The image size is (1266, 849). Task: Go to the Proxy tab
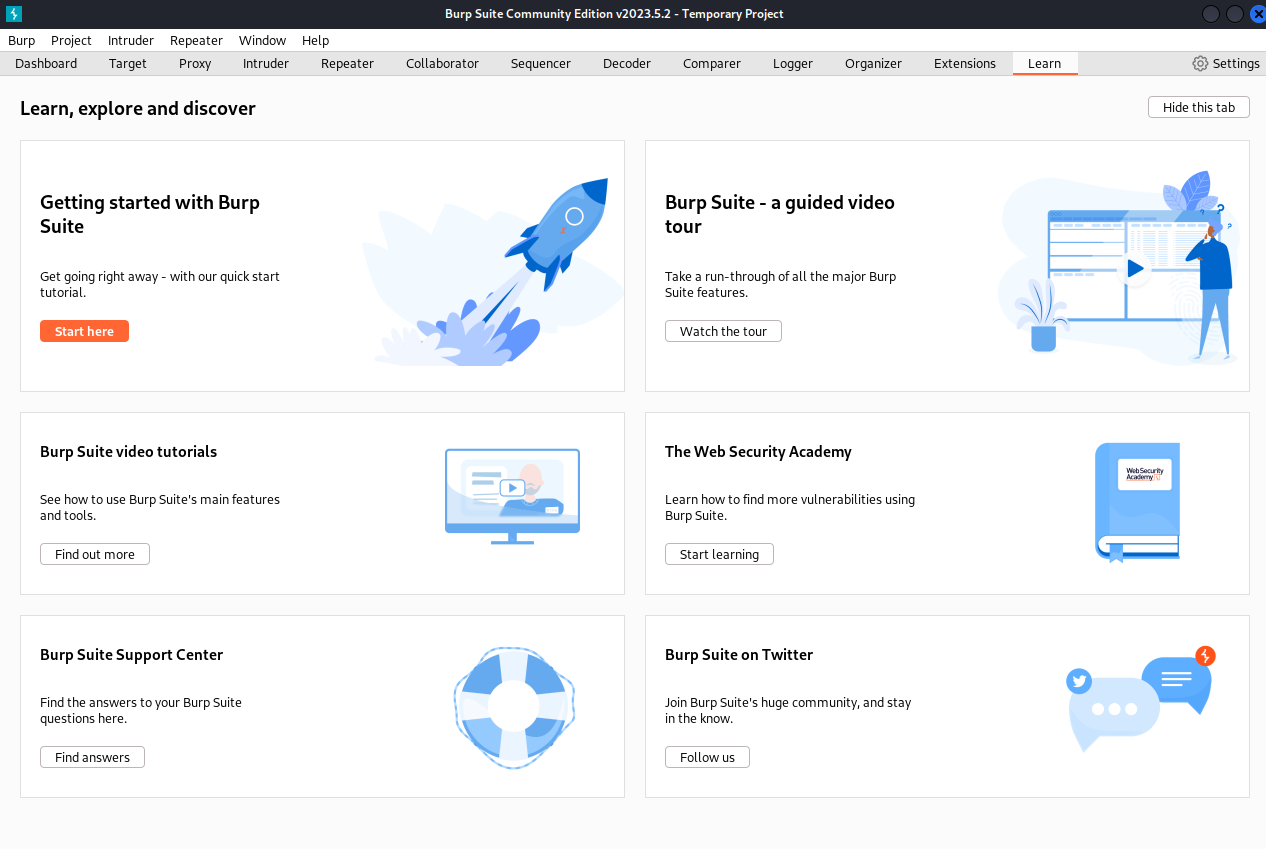click(195, 63)
